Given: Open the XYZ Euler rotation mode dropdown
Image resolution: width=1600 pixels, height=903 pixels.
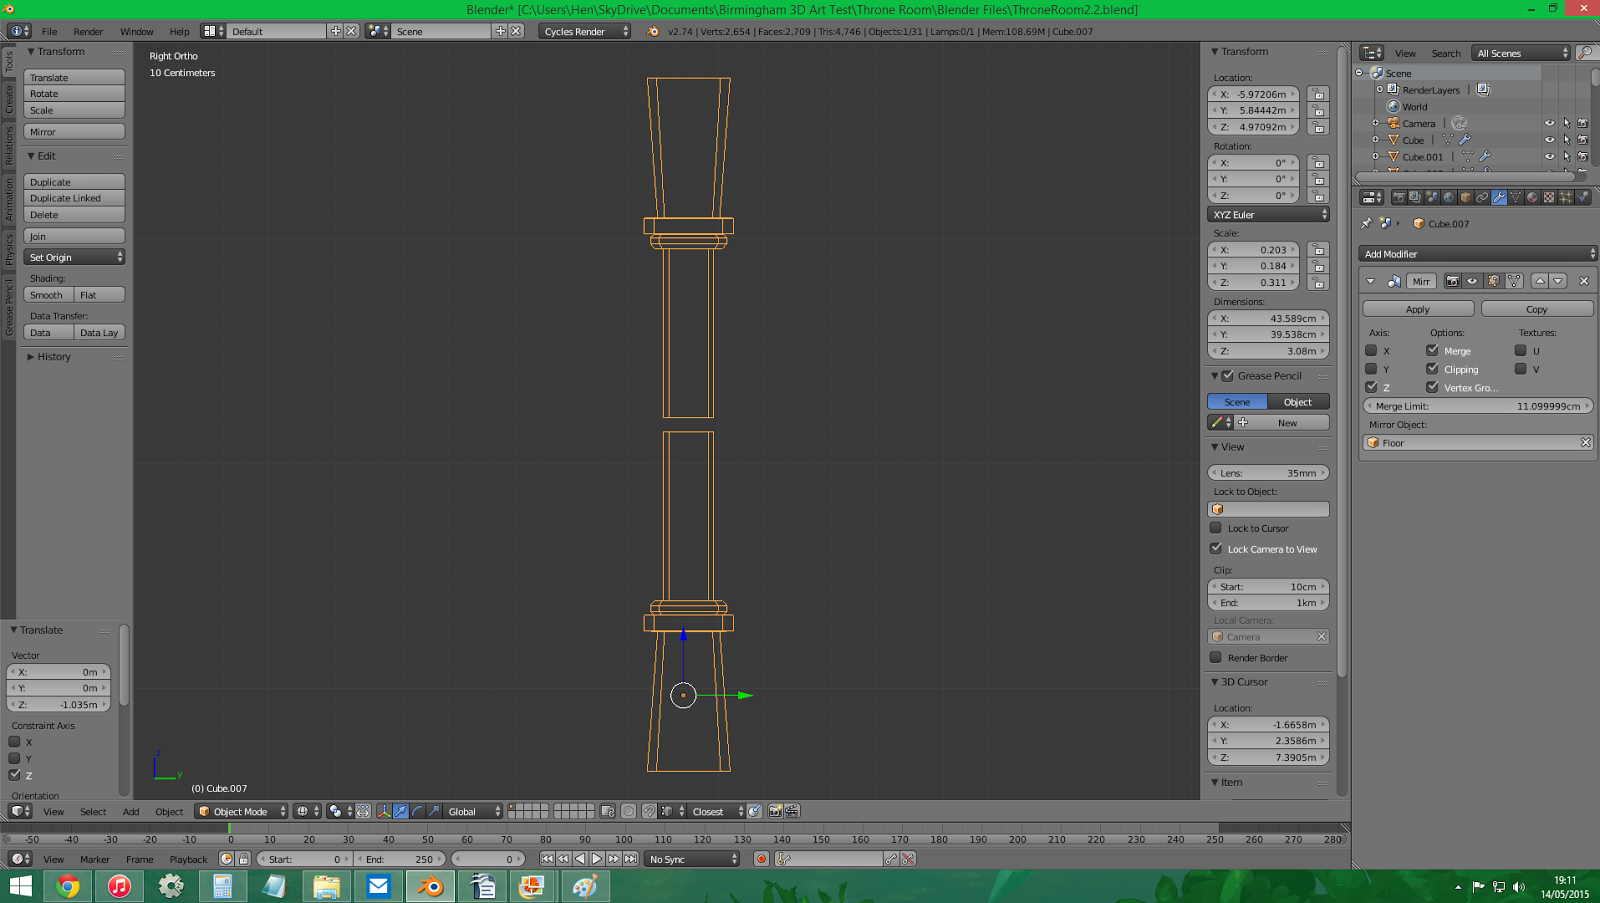Looking at the screenshot, I should pos(1268,215).
